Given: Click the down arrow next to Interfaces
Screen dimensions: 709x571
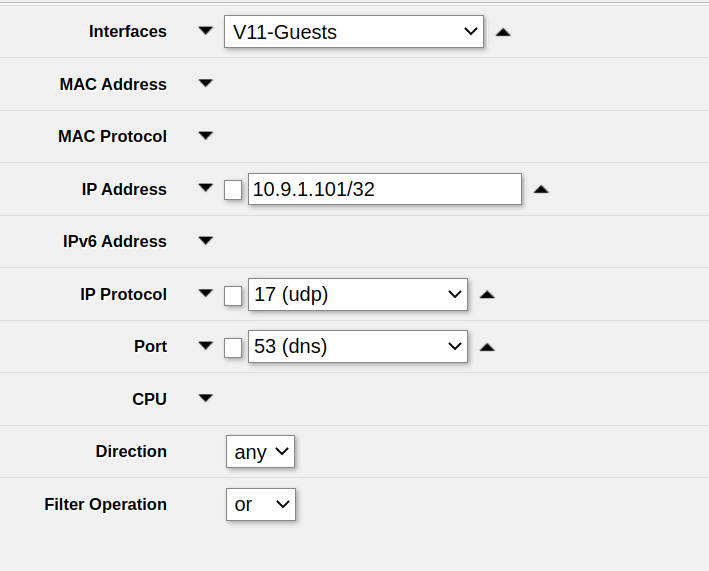Looking at the screenshot, I should pyautogui.click(x=206, y=31).
